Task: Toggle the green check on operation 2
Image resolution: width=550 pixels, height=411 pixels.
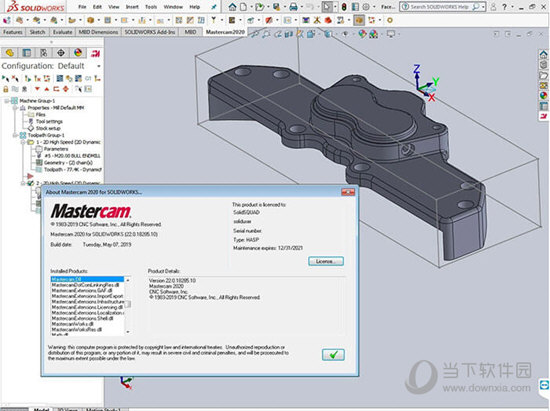Action: click(31, 183)
